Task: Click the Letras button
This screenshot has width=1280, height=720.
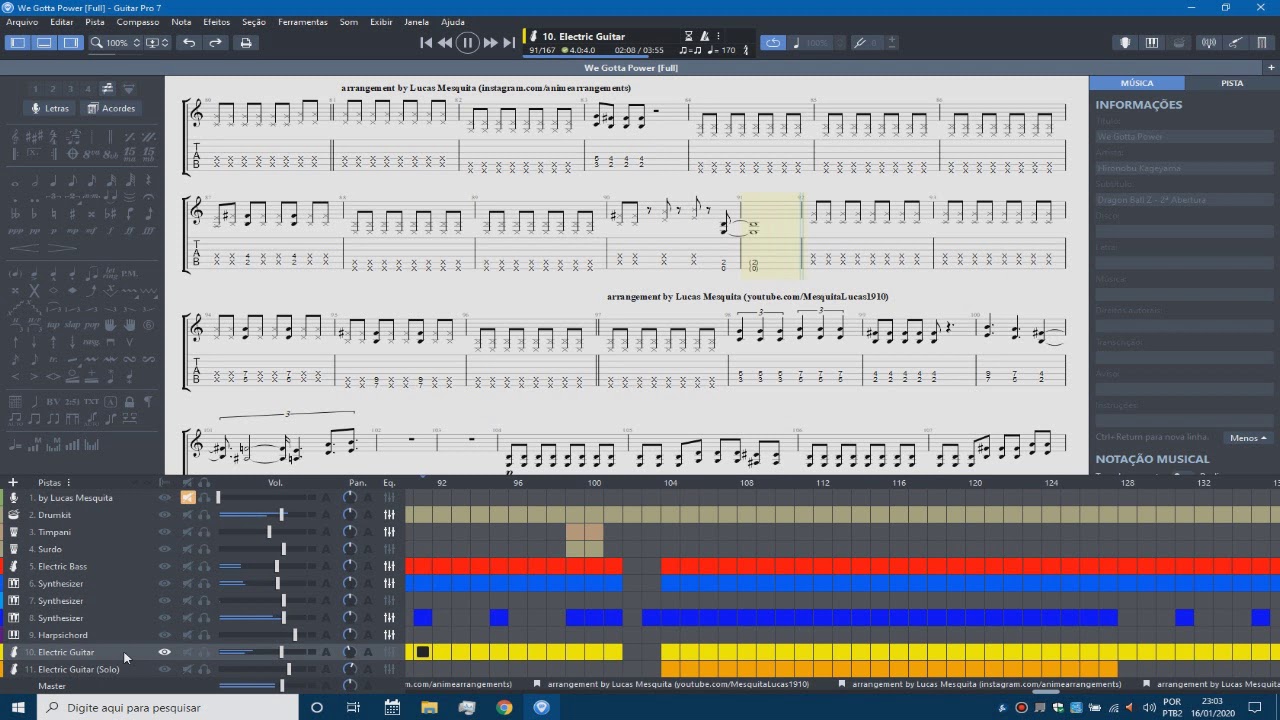Action: [50, 108]
